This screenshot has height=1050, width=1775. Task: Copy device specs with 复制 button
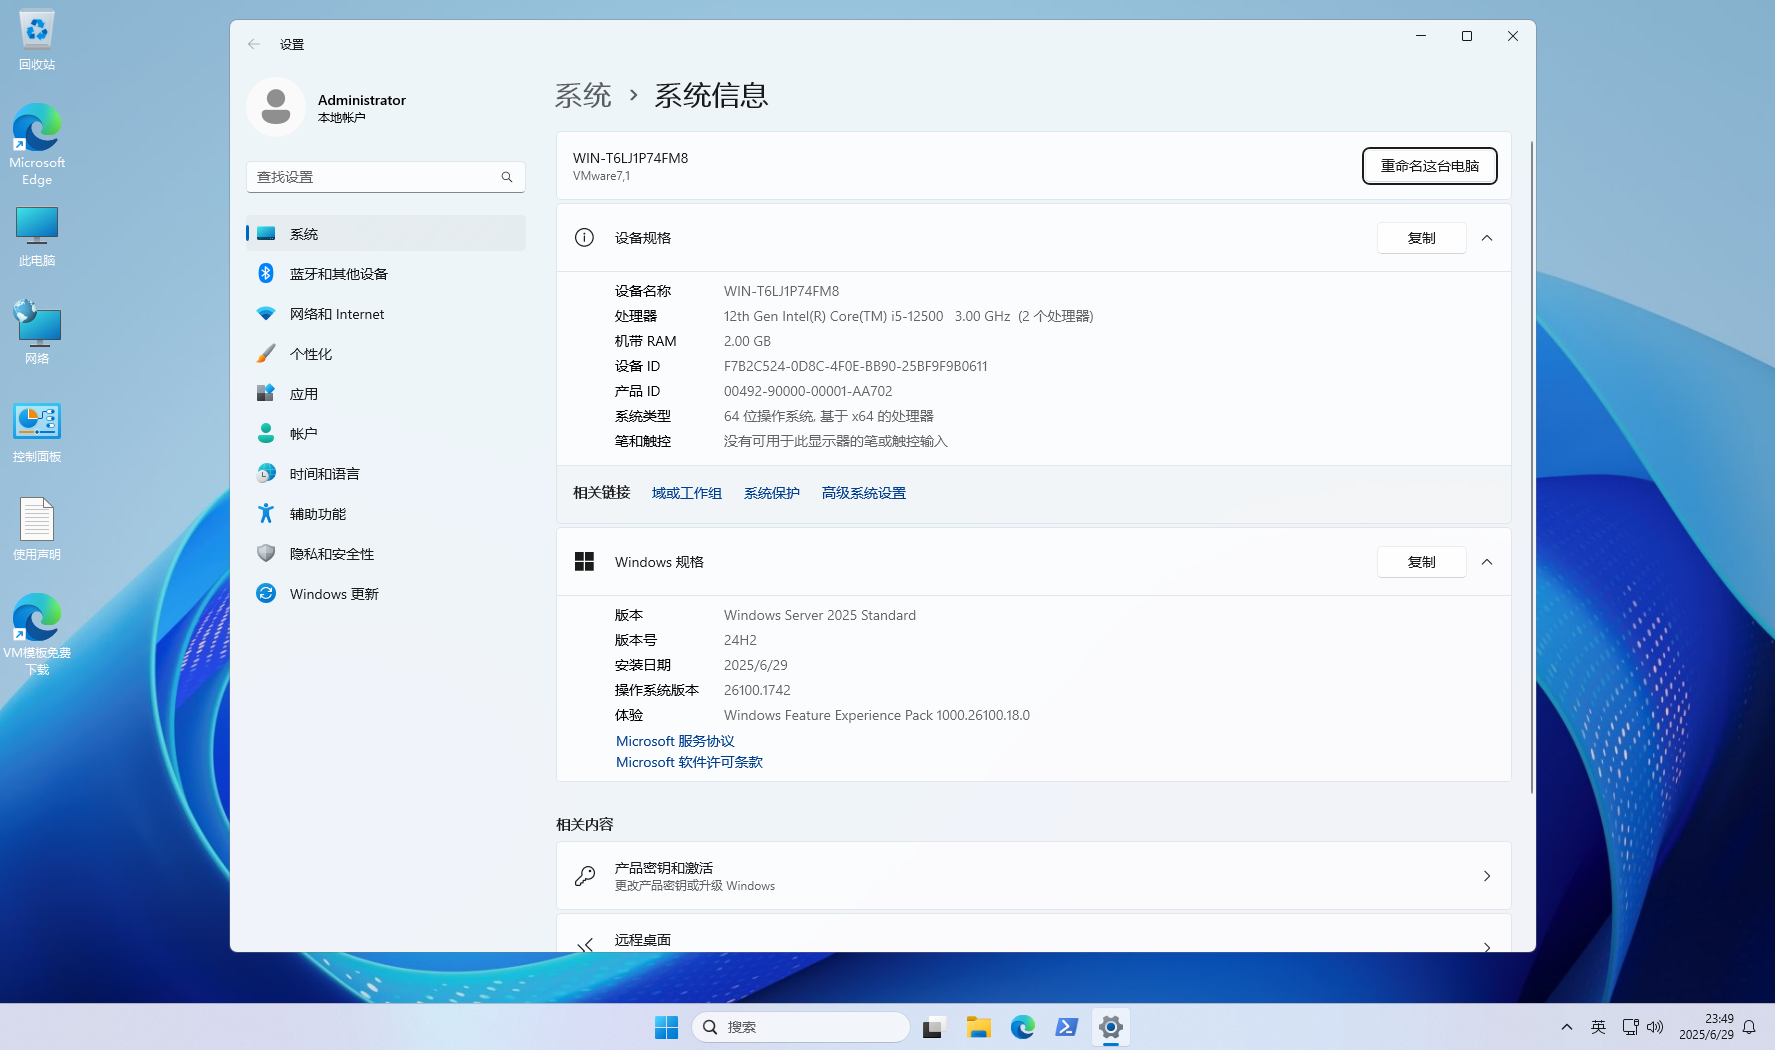1422,238
